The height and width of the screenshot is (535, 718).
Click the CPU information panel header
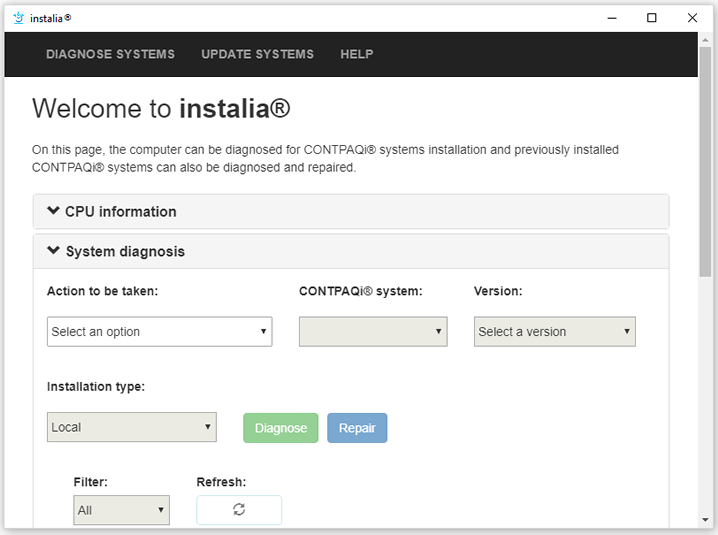[350, 211]
